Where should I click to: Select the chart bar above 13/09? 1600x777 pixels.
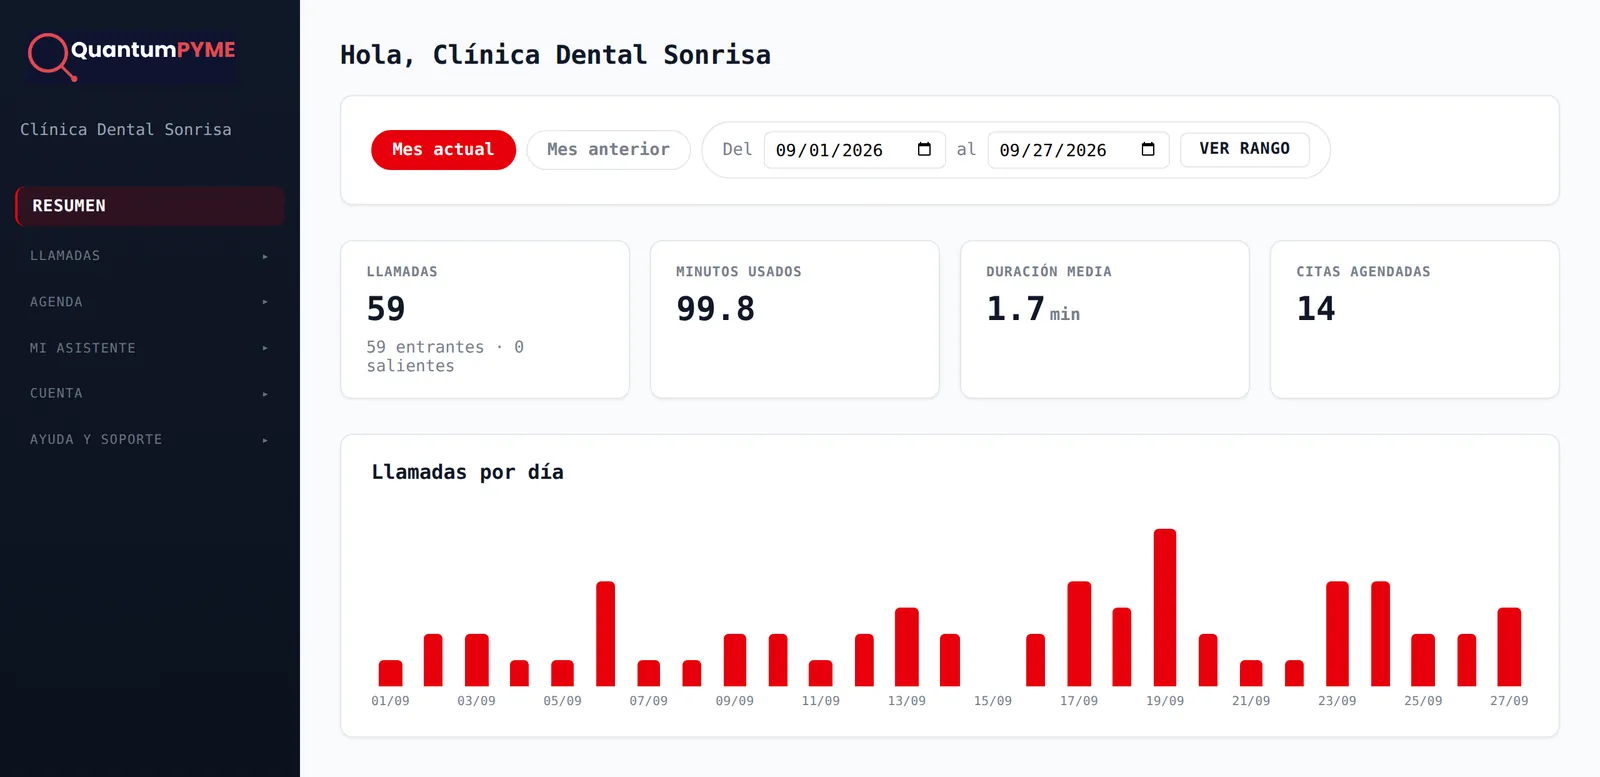pos(907,647)
